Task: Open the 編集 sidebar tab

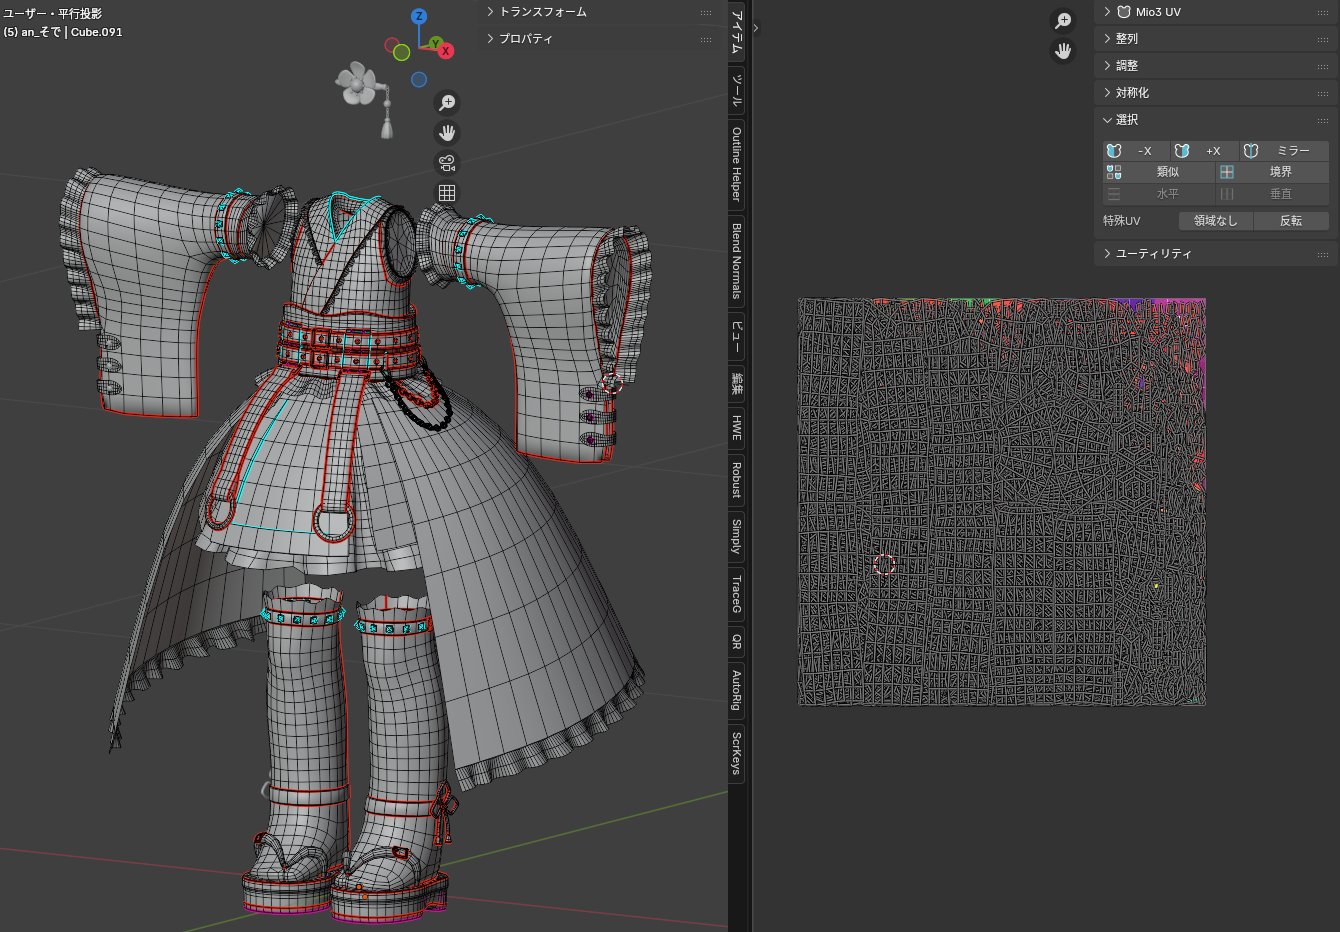Action: pos(737,383)
